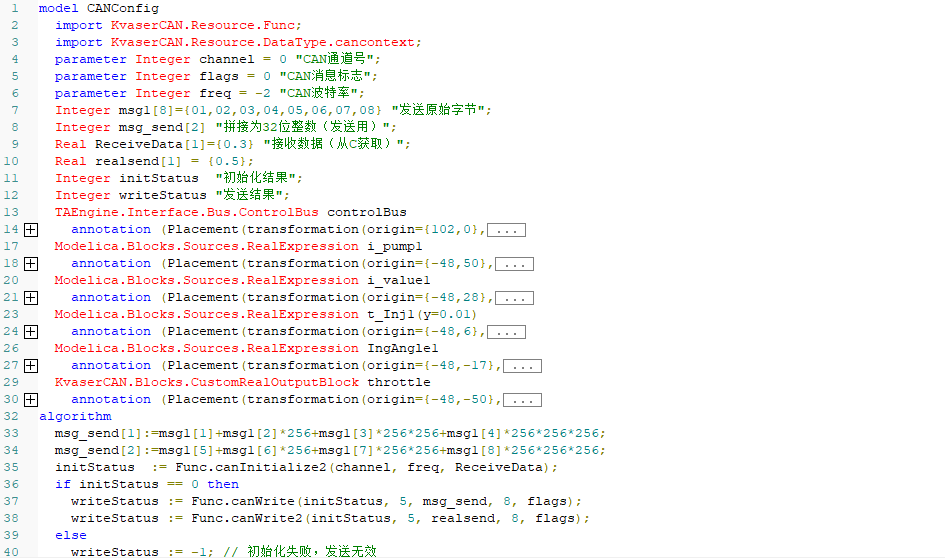Image resolution: width=945 pixels, height=558 pixels.
Task: Click 'if initStatus == 0 then' line
Action: click(x=146, y=484)
